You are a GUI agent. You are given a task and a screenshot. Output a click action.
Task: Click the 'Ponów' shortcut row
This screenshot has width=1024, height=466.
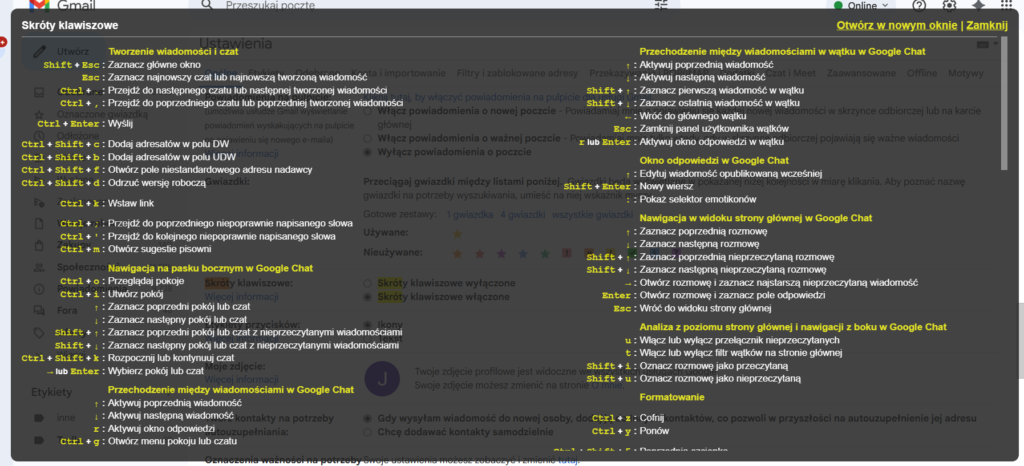[654, 431]
